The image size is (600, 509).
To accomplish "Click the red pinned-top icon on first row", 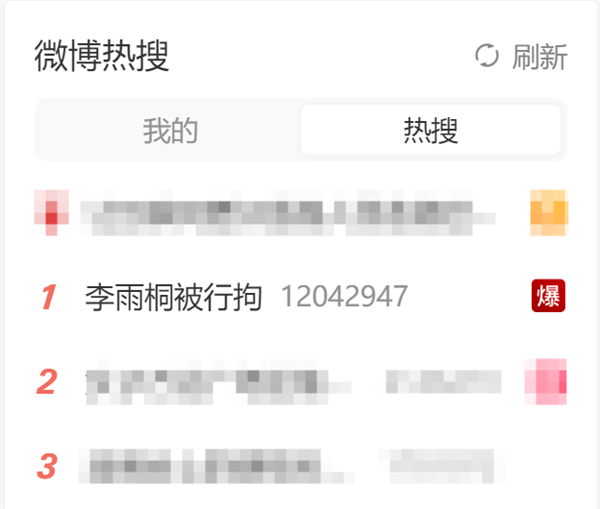I will click(x=51, y=212).
